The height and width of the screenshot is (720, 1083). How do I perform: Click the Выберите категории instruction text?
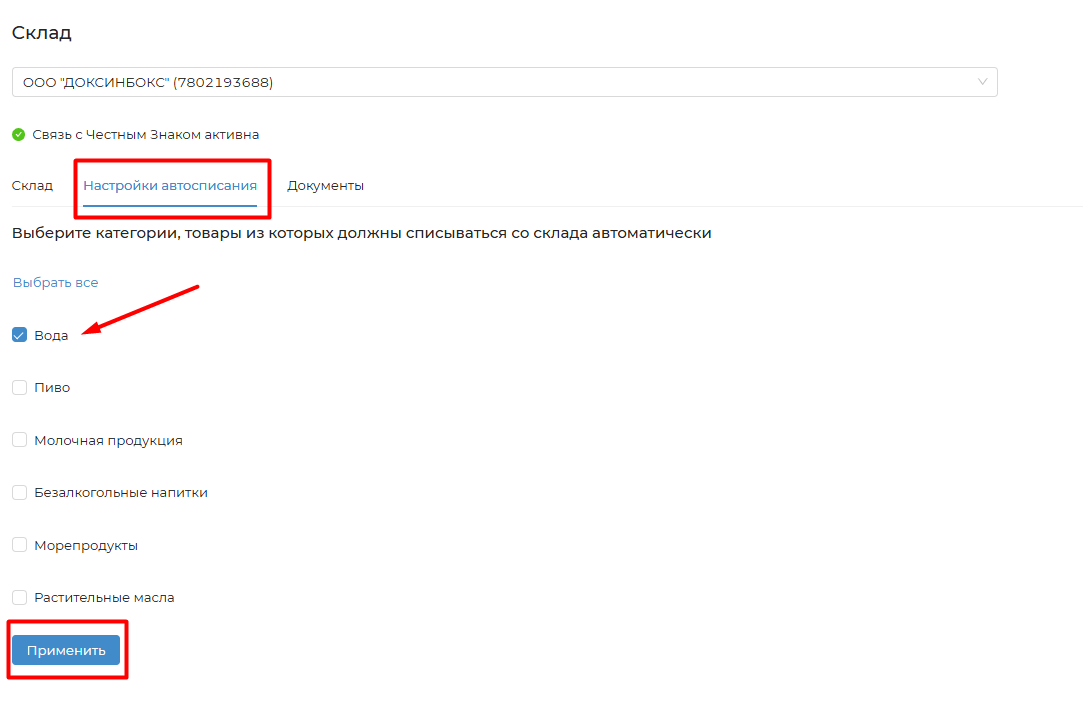(361, 233)
